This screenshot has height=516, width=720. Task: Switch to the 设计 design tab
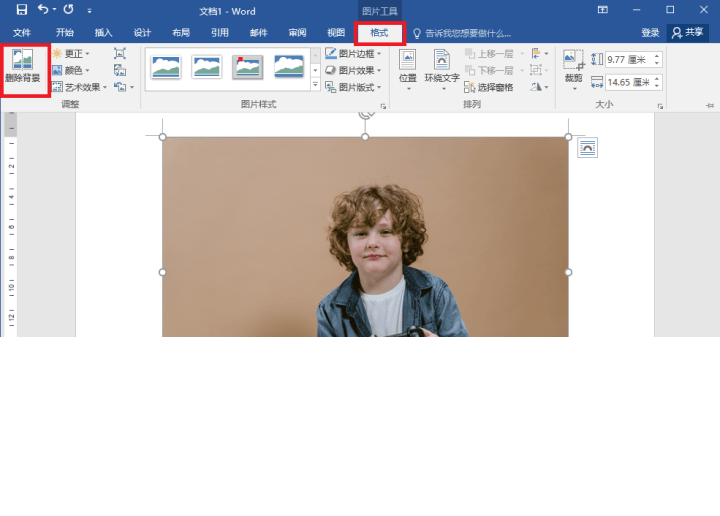[142, 33]
